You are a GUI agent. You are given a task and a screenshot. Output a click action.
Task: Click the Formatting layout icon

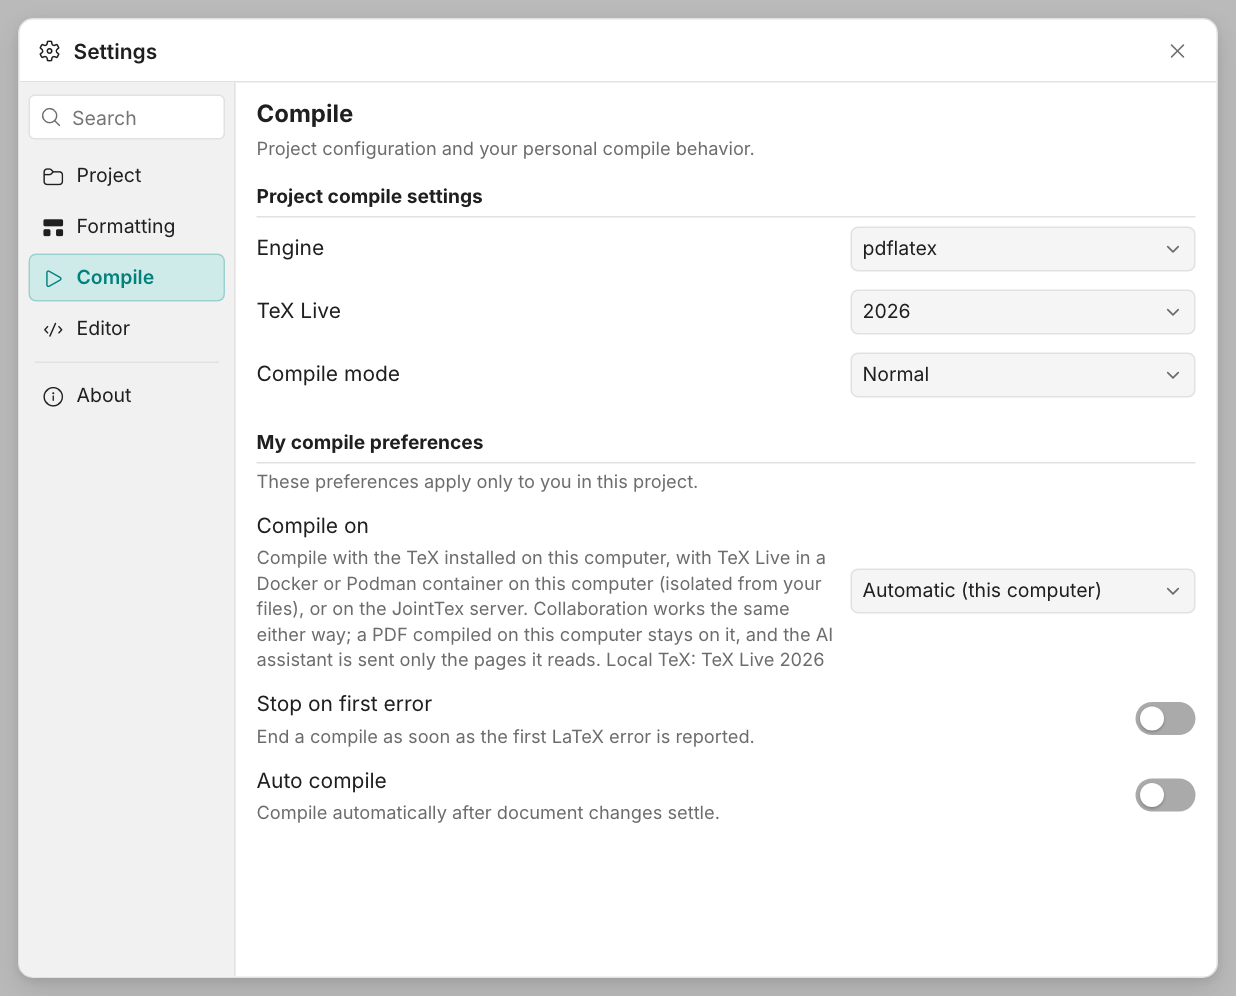click(x=53, y=227)
